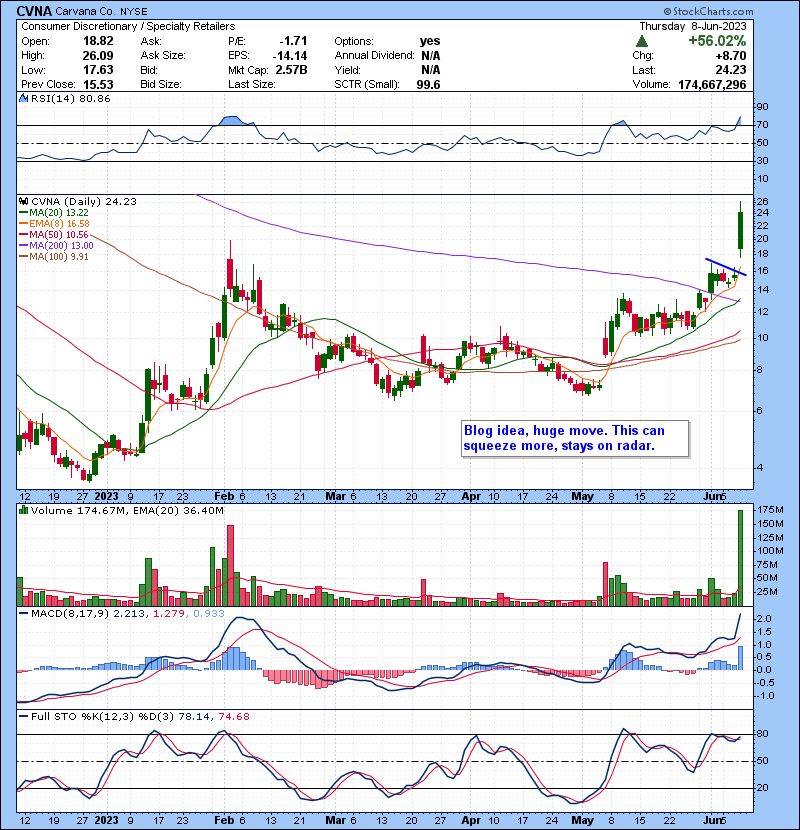
Task: Click the volume bars icon beside Volume label
Action: coord(23,510)
